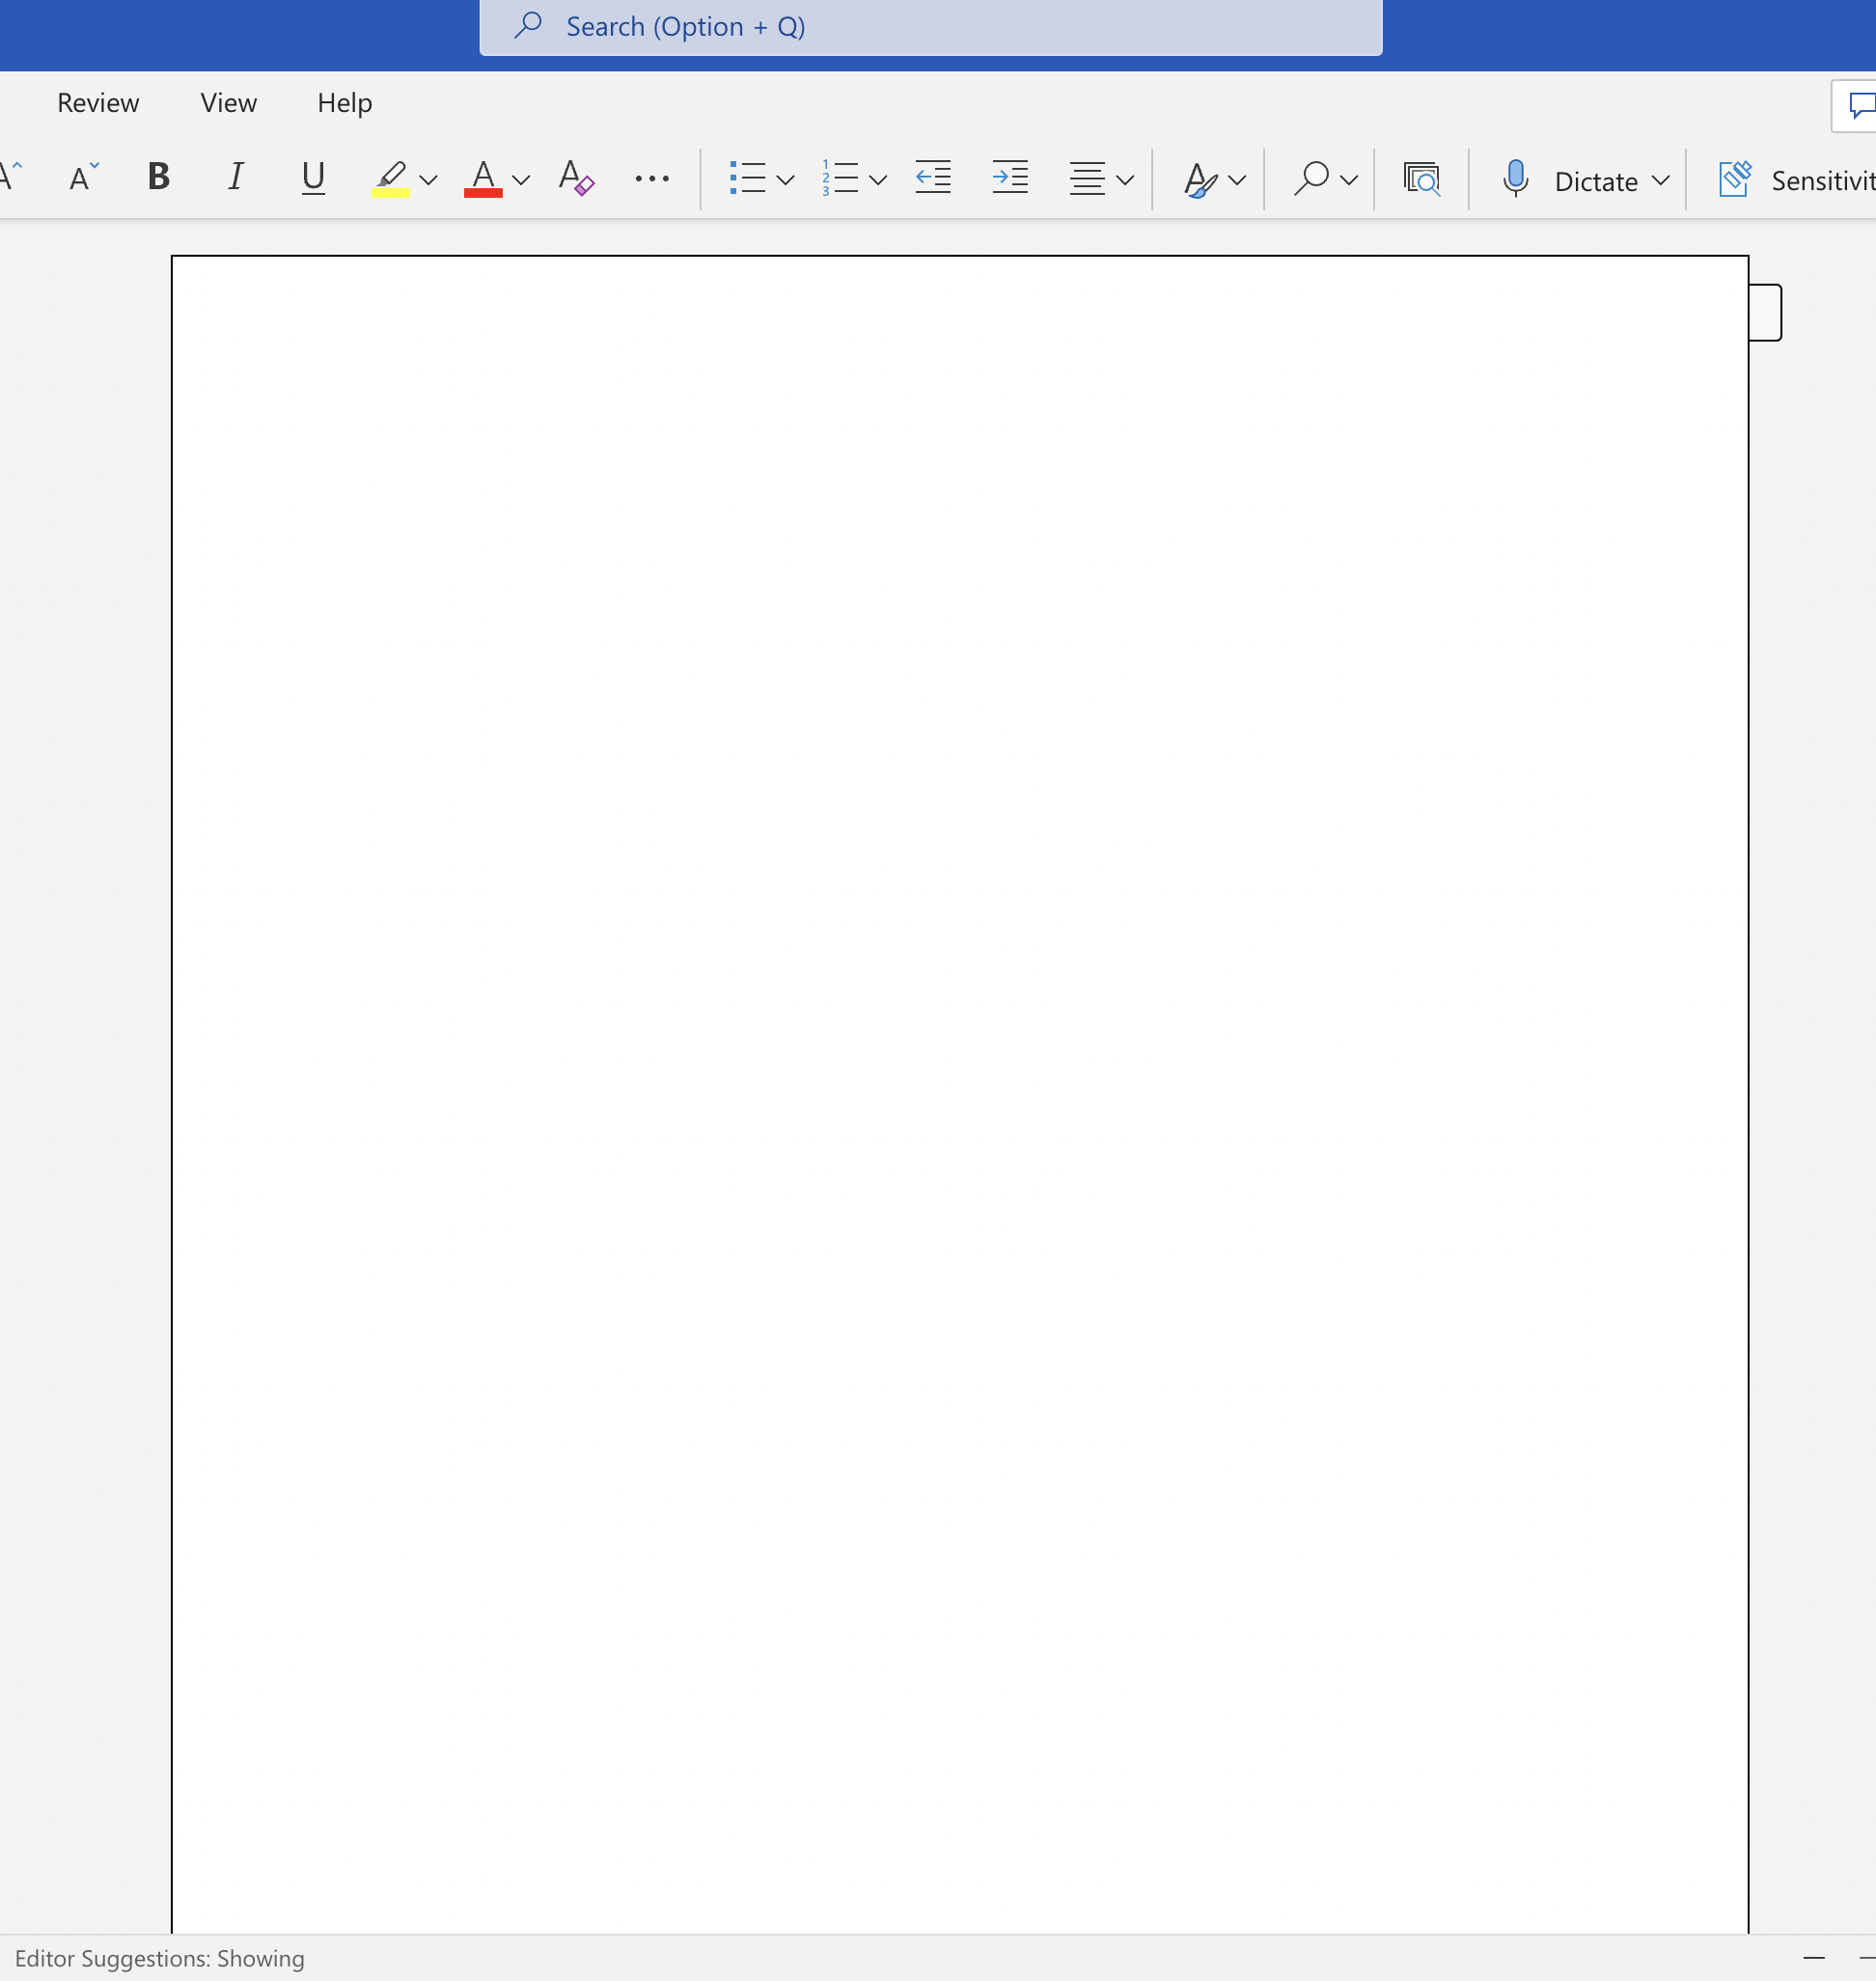Click the side tab at page's right edge
The height and width of the screenshot is (1981, 1876).
(1765, 313)
